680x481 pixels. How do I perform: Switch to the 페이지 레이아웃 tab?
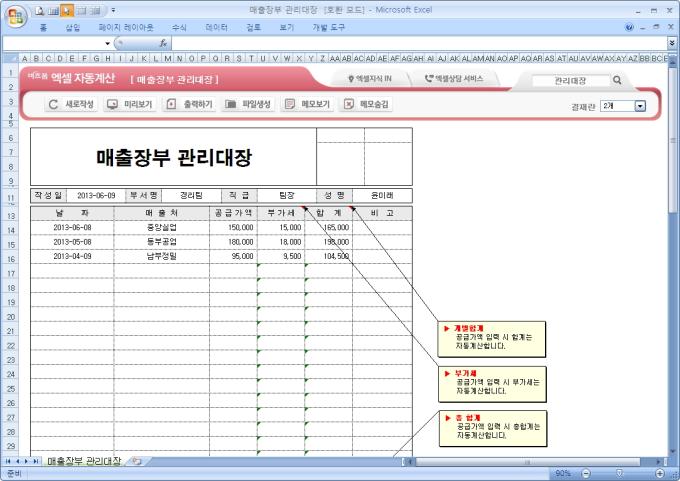coord(126,28)
